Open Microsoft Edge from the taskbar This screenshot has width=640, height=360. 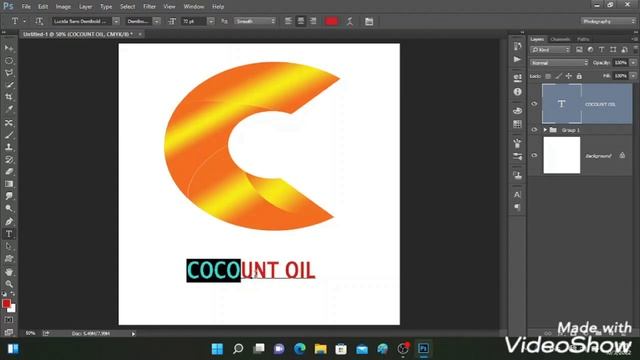point(300,349)
